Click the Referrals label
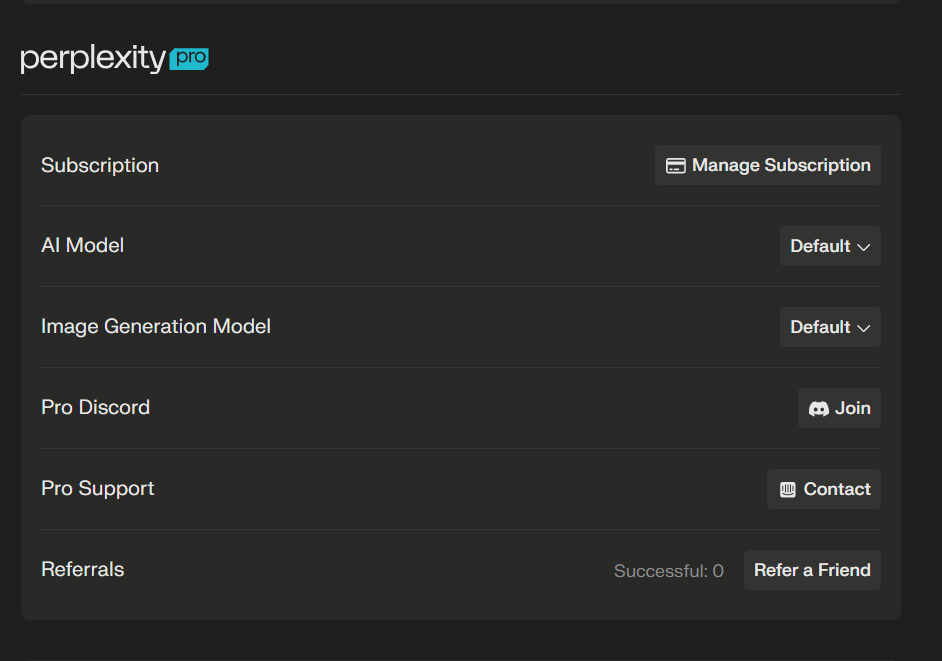This screenshot has width=942, height=661. coord(82,569)
